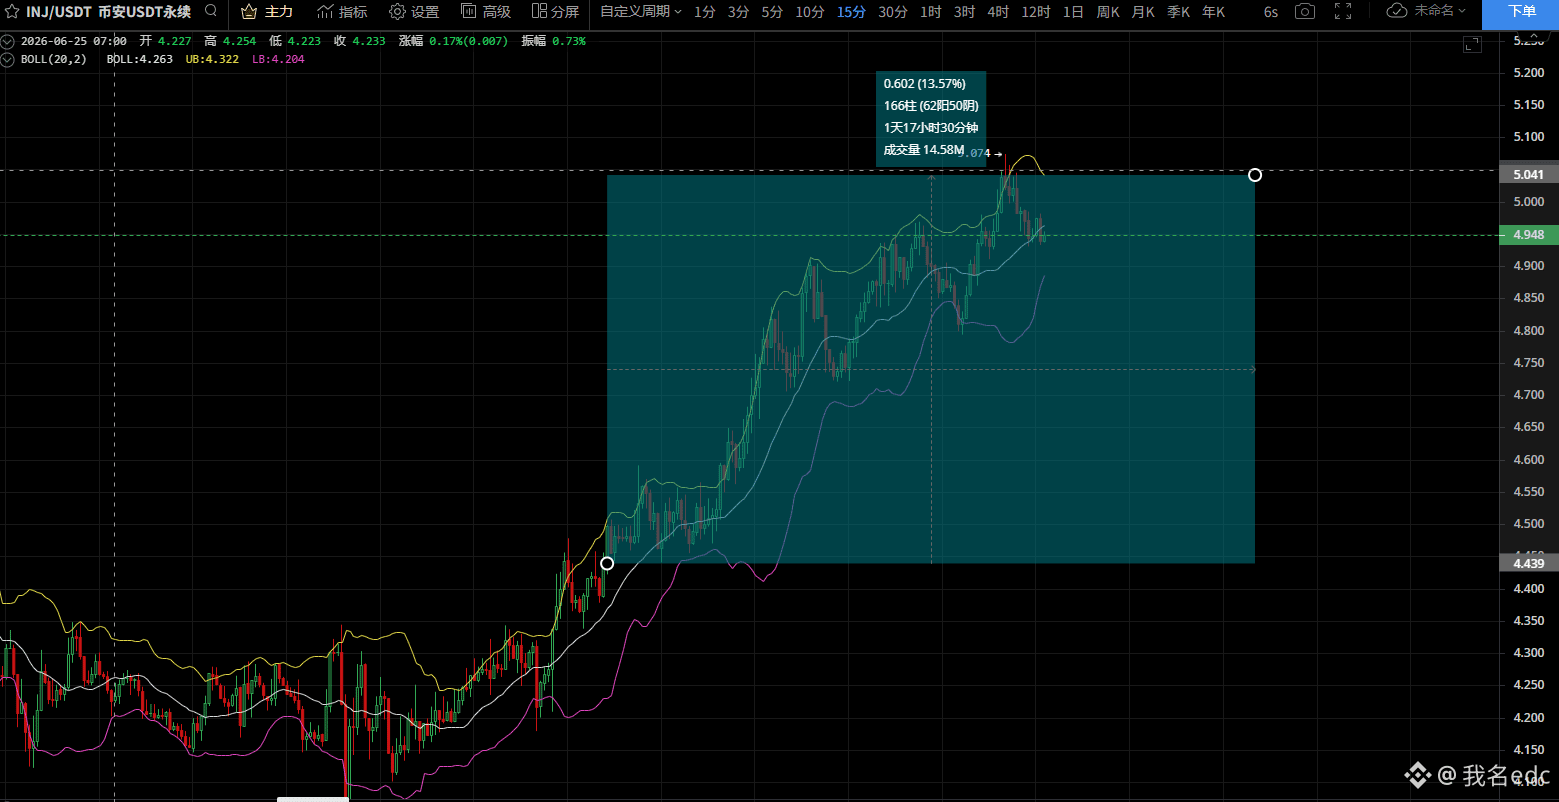Click the 2026-06-25 07:00 candle timestamp
The width and height of the screenshot is (1559, 802).
pos(74,42)
